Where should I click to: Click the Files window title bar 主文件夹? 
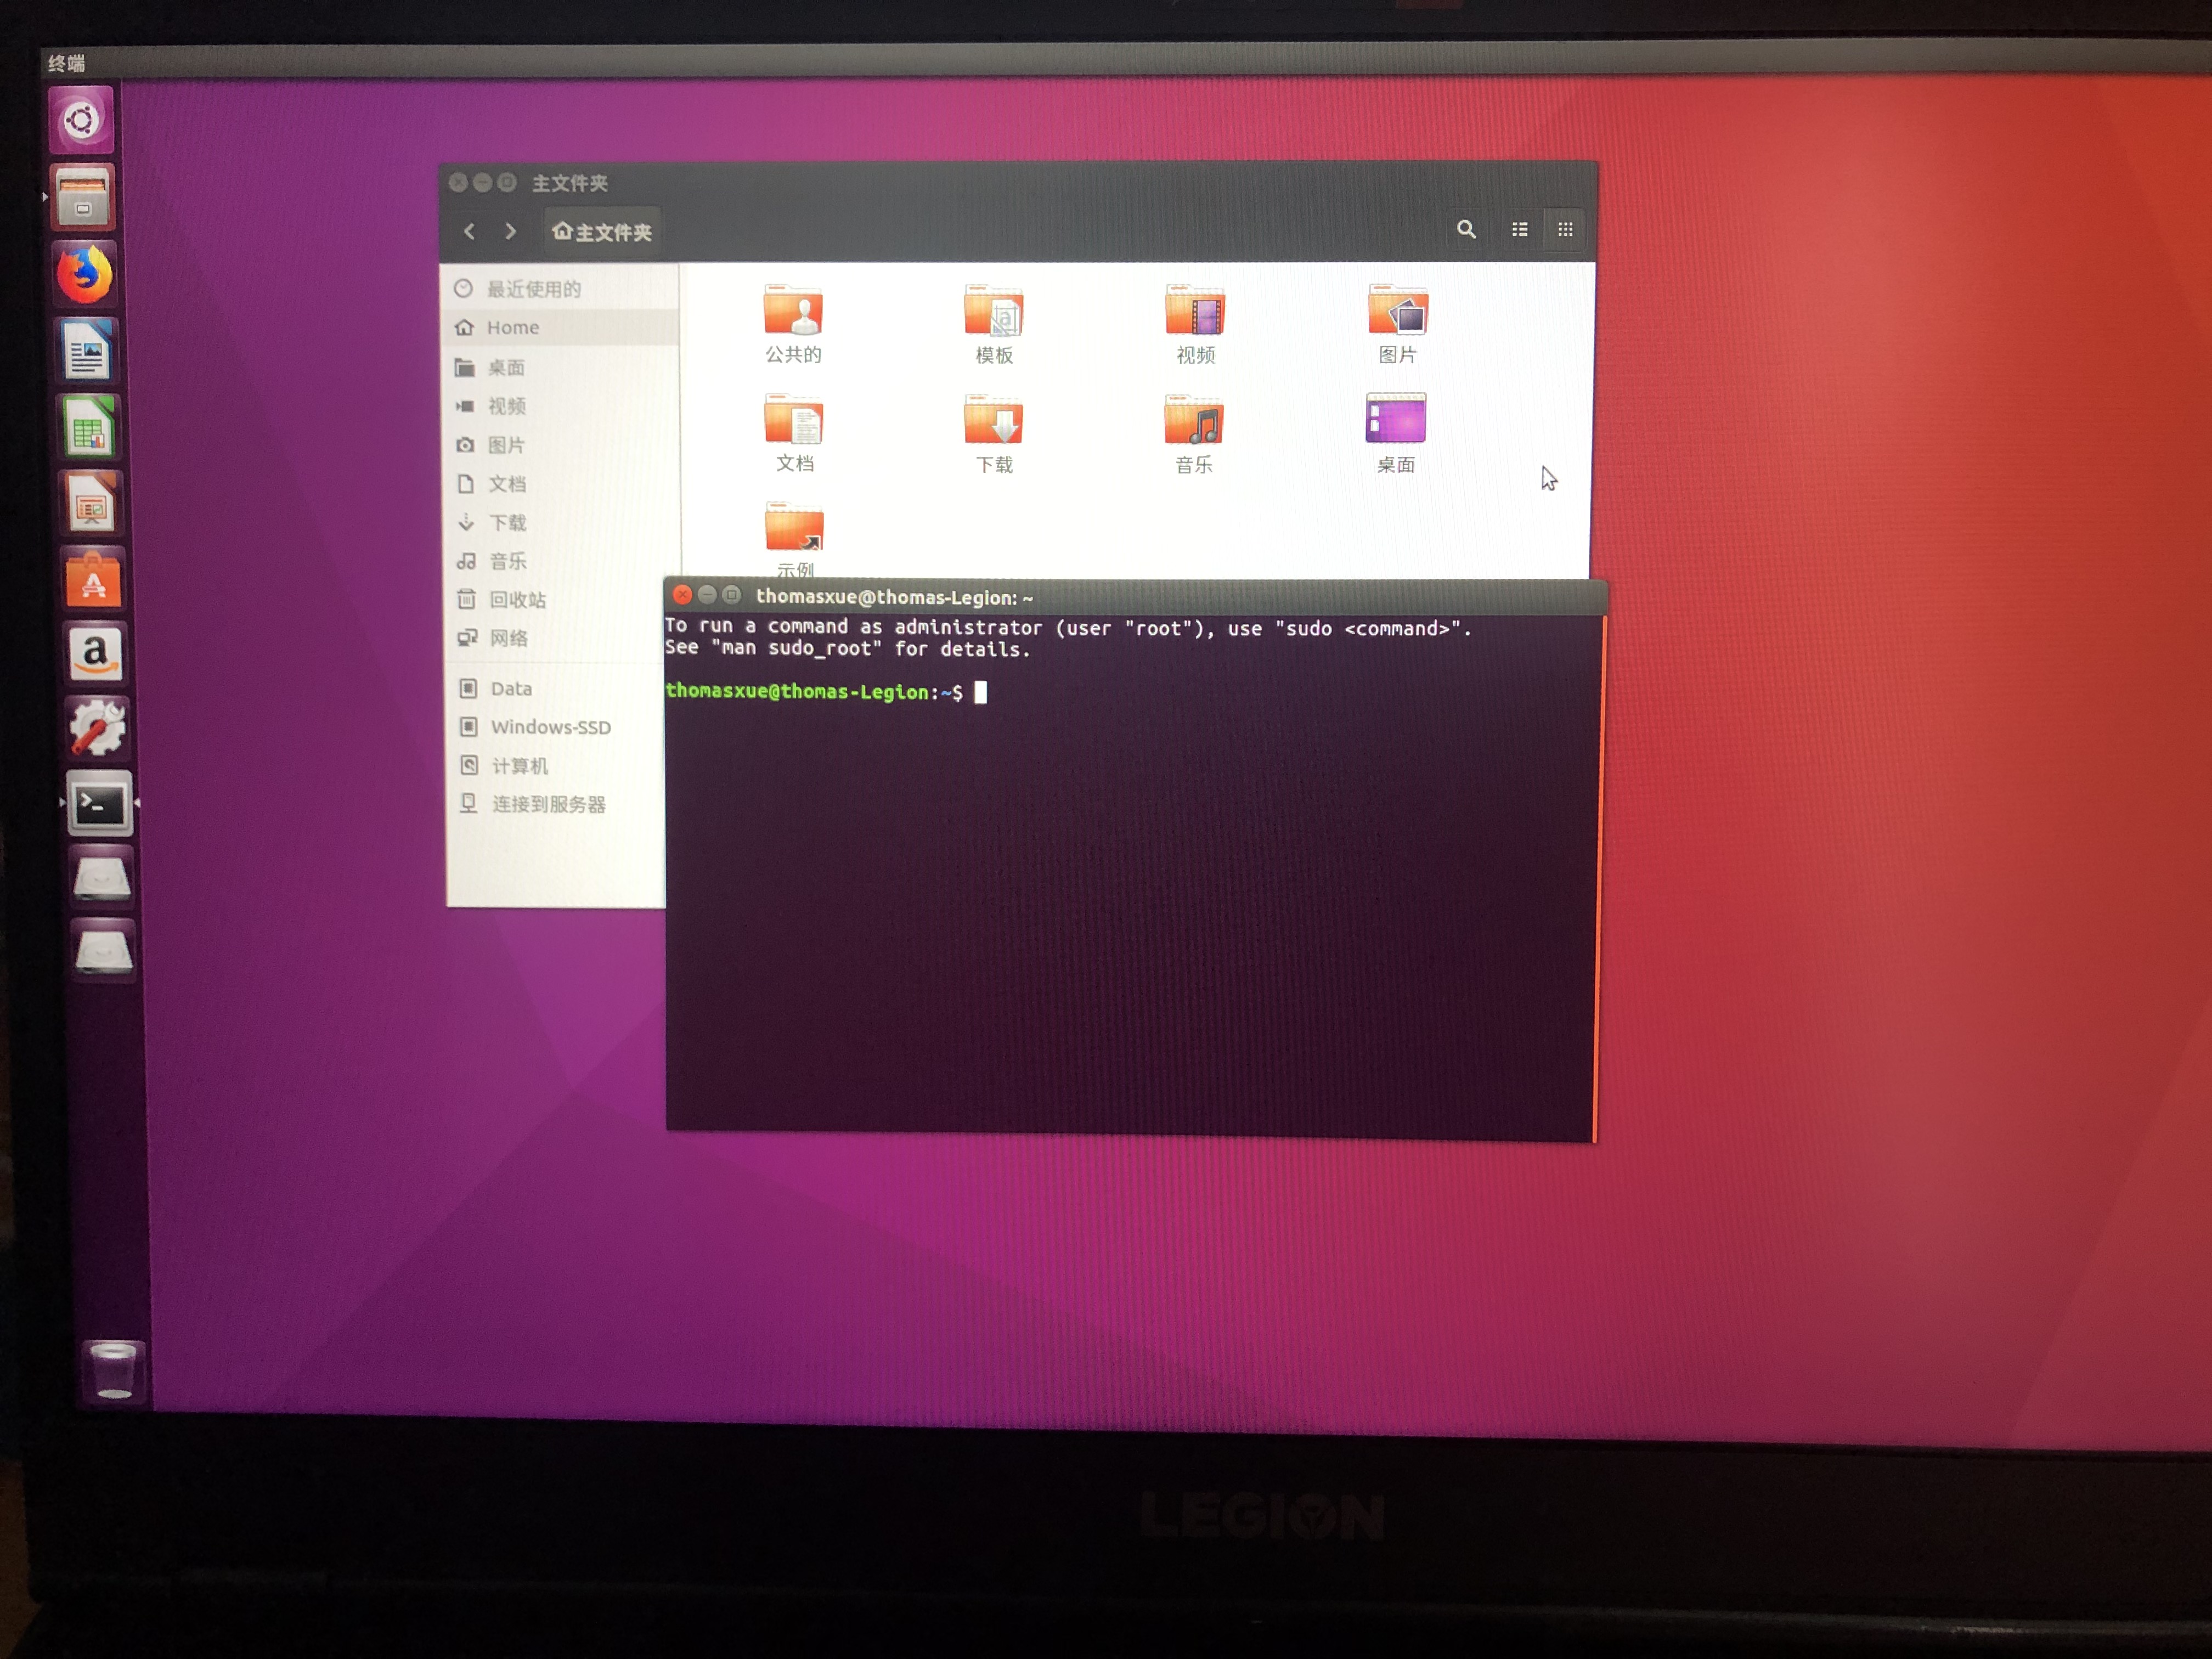tap(570, 183)
